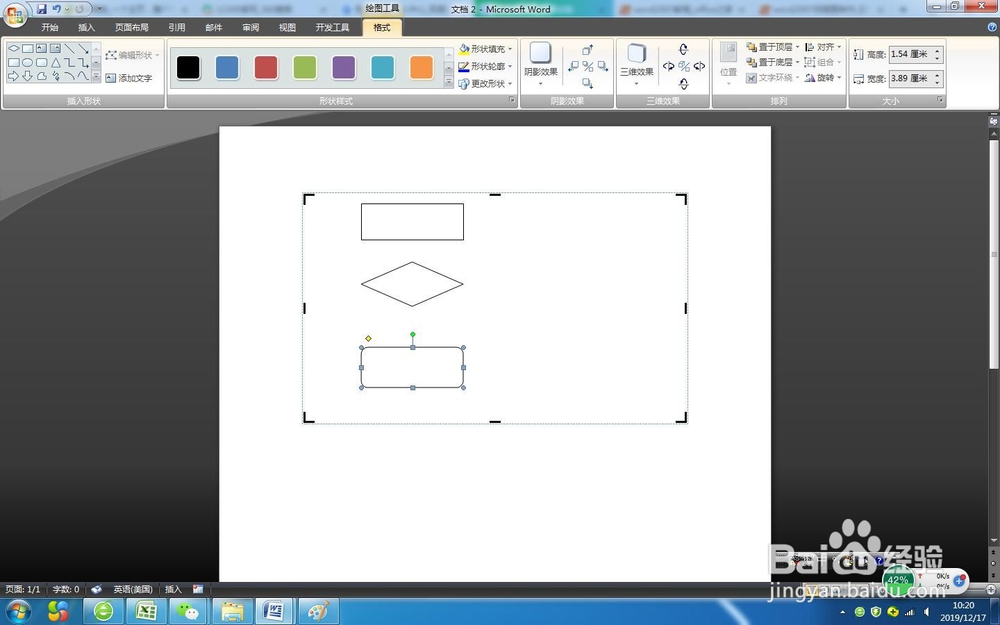Open size dialog launcher in 大小 group

(940, 100)
